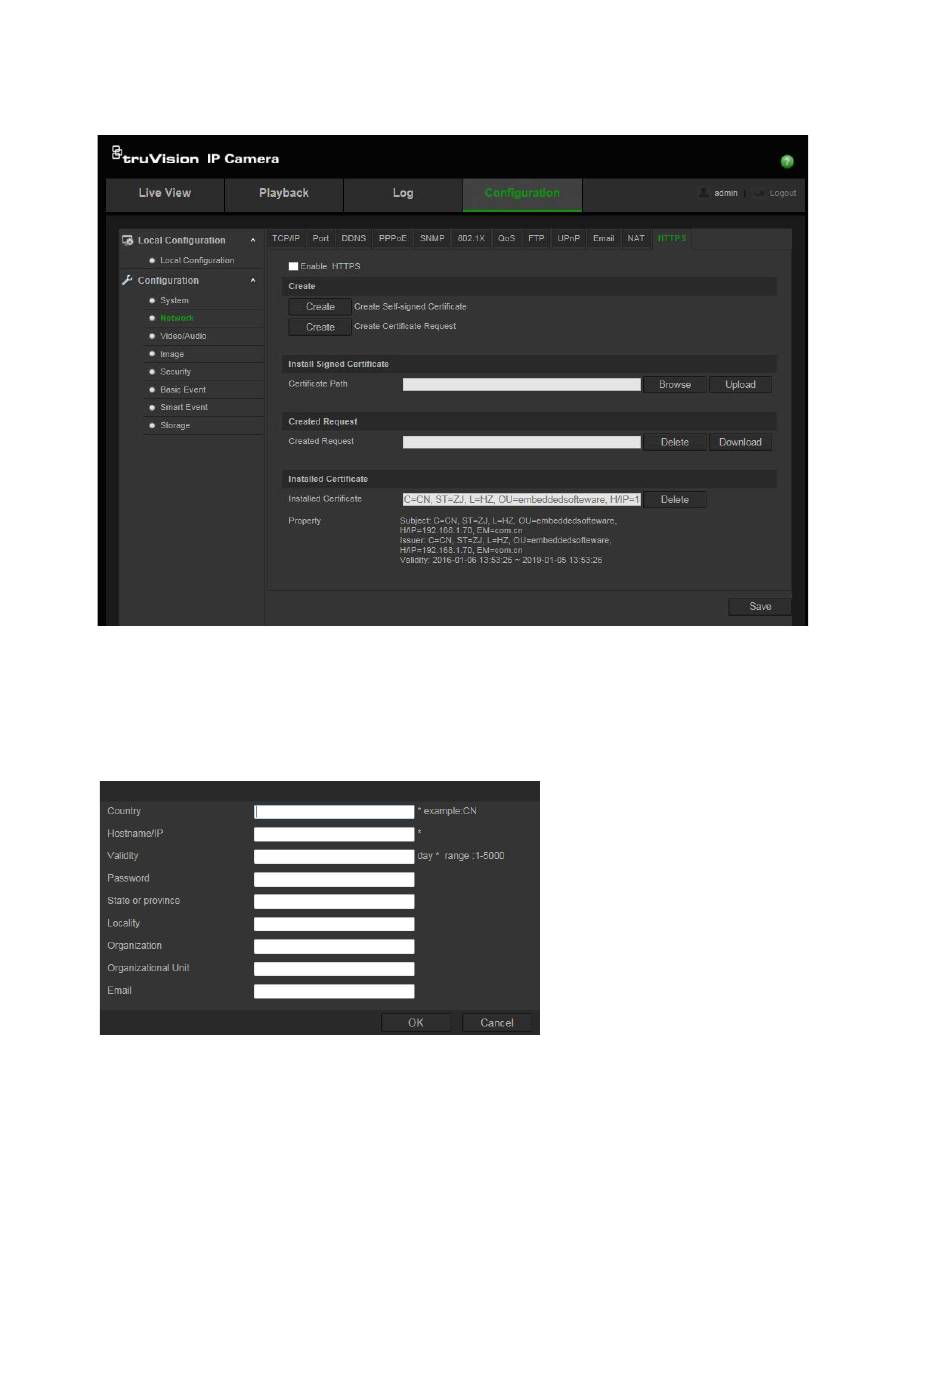Open Basic Event settings
This screenshot has height=1386, width=950.
pos(183,390)
